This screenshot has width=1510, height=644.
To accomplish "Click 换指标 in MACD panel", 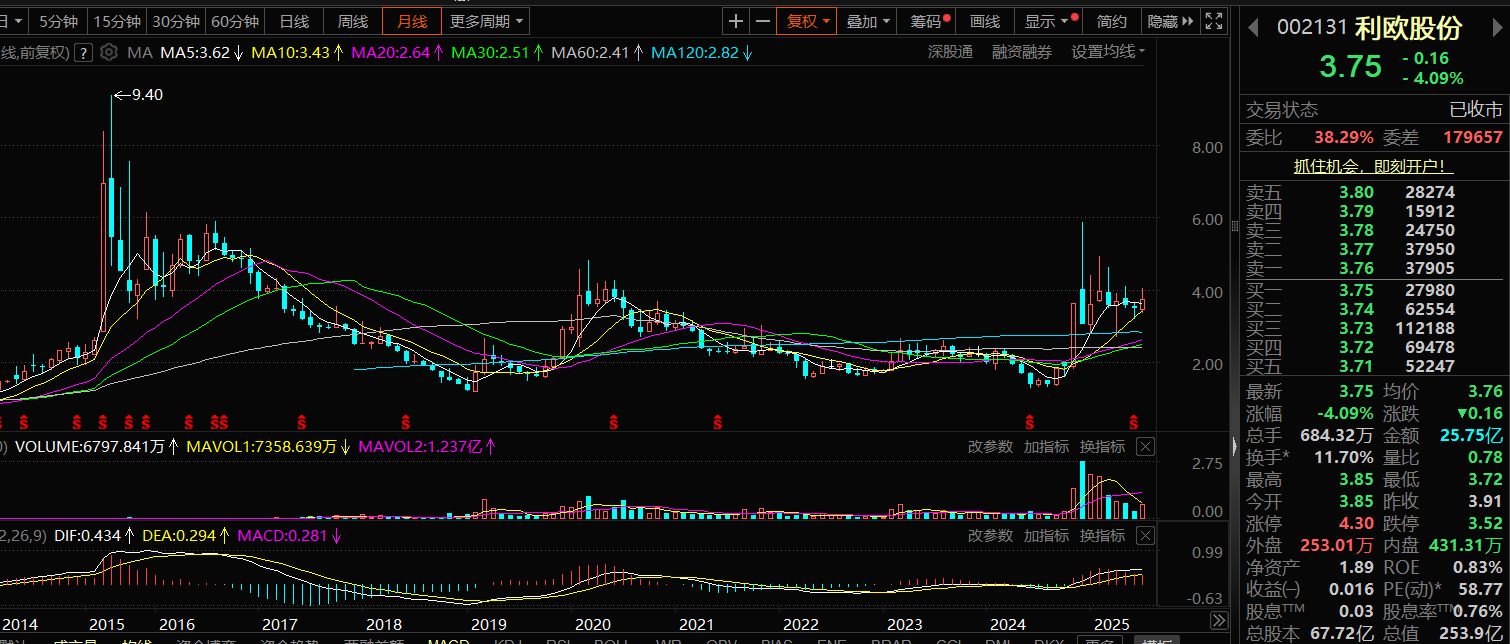I will click(1102, 536).
